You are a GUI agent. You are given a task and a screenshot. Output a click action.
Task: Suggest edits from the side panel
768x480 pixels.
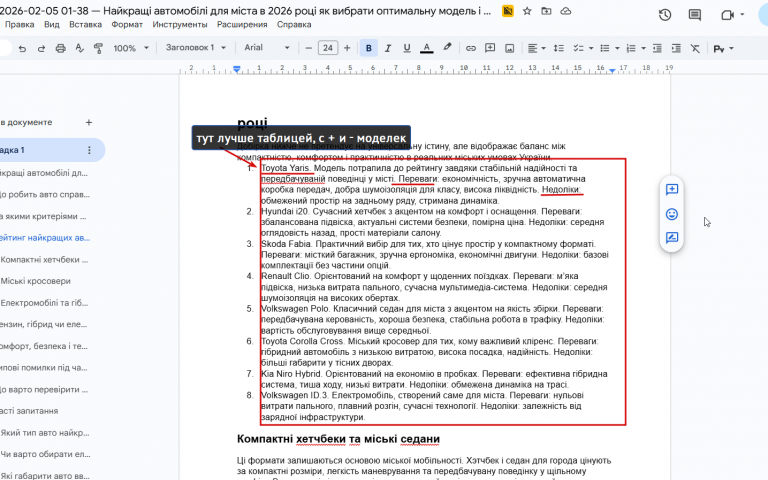[672, 238]
